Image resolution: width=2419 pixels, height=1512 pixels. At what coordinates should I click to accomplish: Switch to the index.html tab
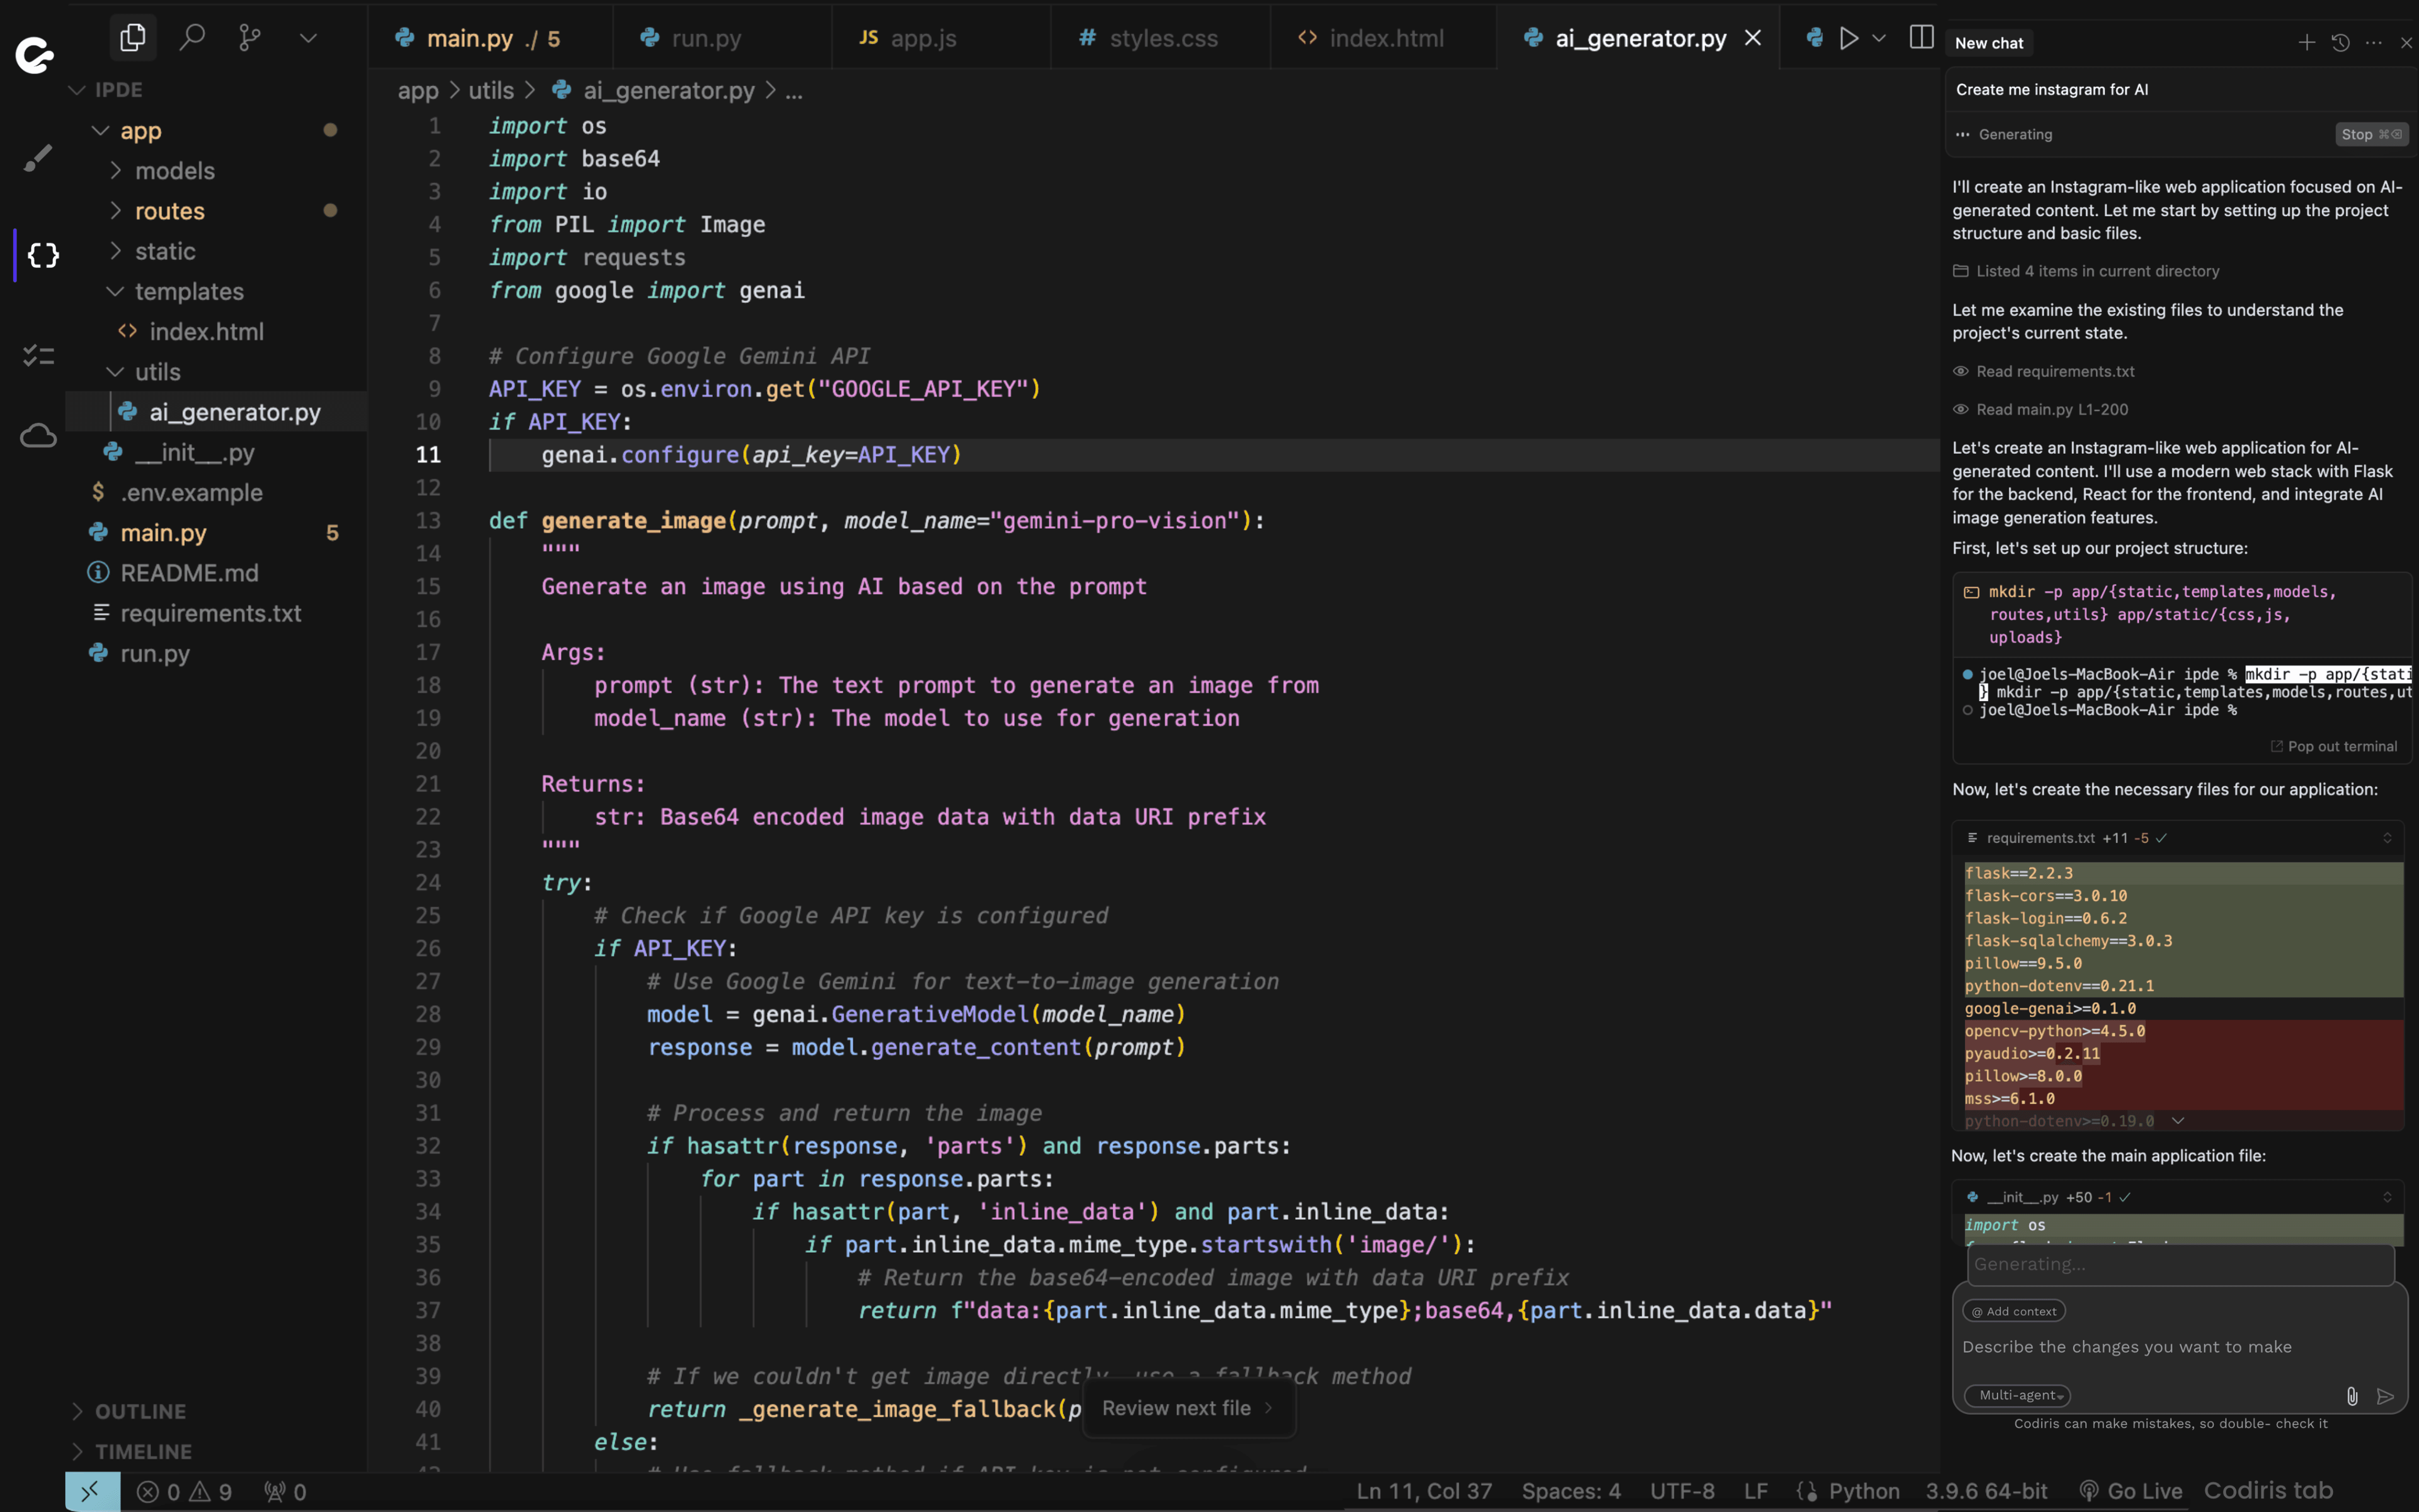[x=1384, y=38]
